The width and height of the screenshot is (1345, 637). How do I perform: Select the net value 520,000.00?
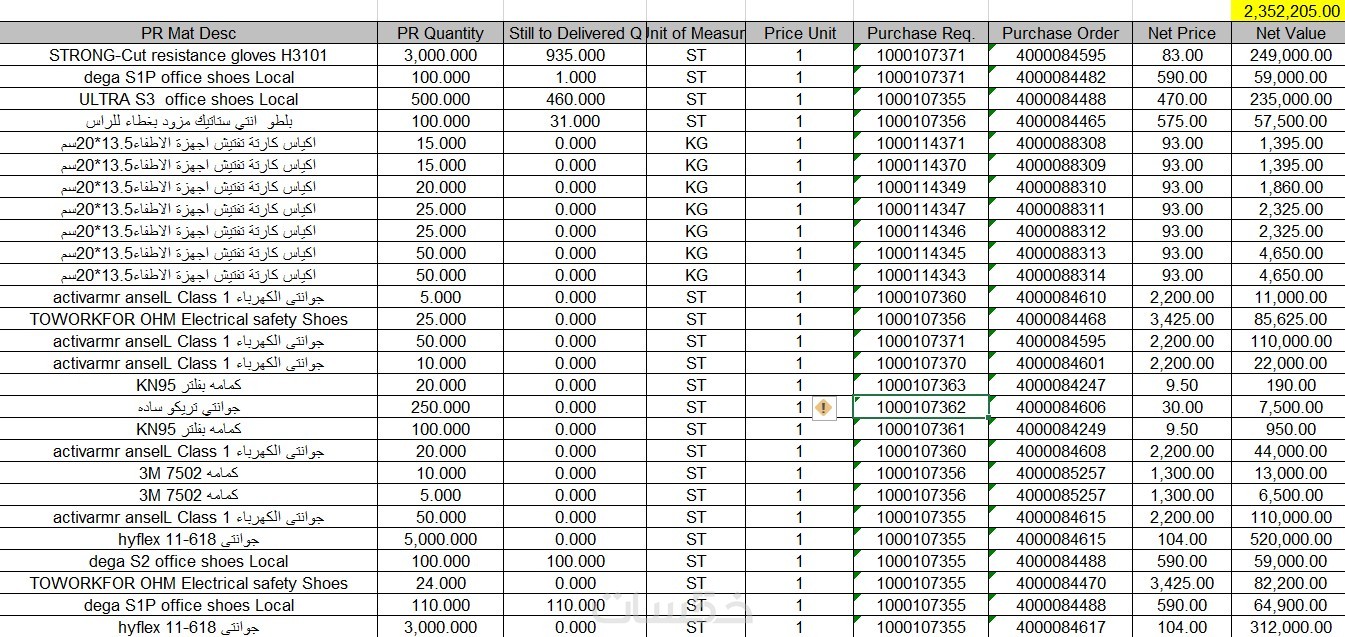click(1290, 539)
